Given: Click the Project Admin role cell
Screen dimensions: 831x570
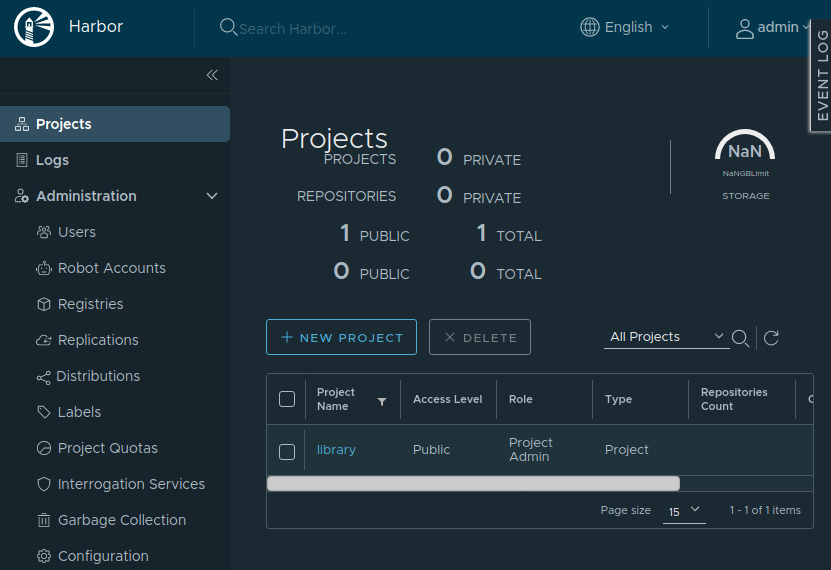Looking at the screenshot, I should (x=531, y=450).
